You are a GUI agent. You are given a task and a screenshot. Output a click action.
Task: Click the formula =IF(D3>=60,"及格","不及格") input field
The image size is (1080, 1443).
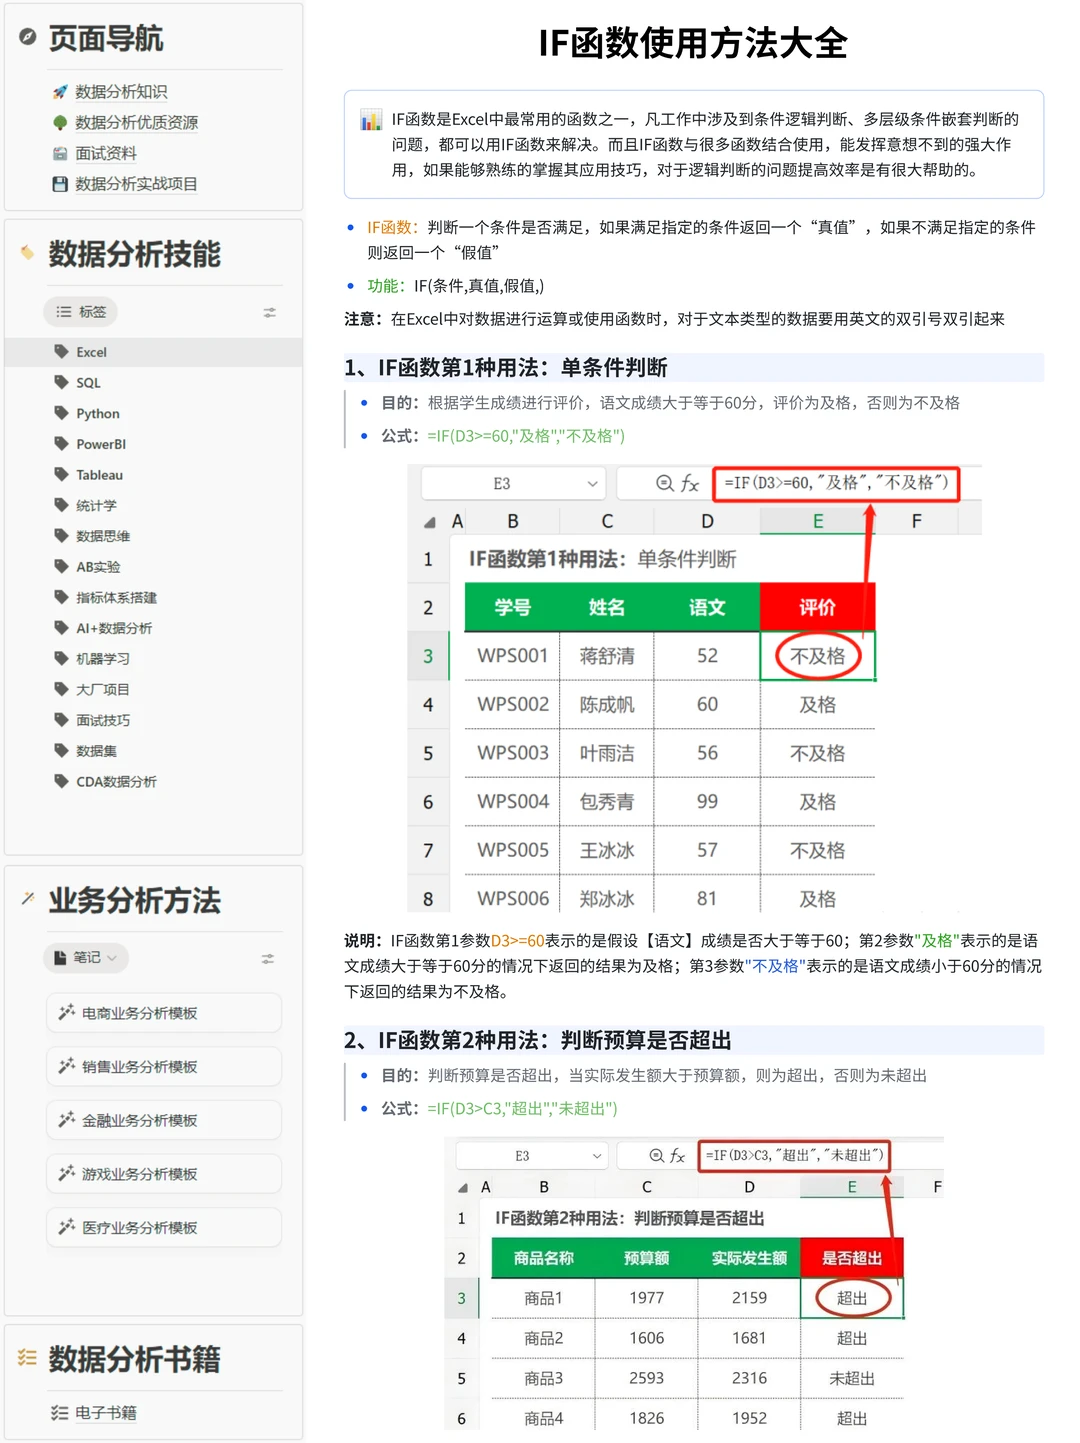(x=838, y=484)
